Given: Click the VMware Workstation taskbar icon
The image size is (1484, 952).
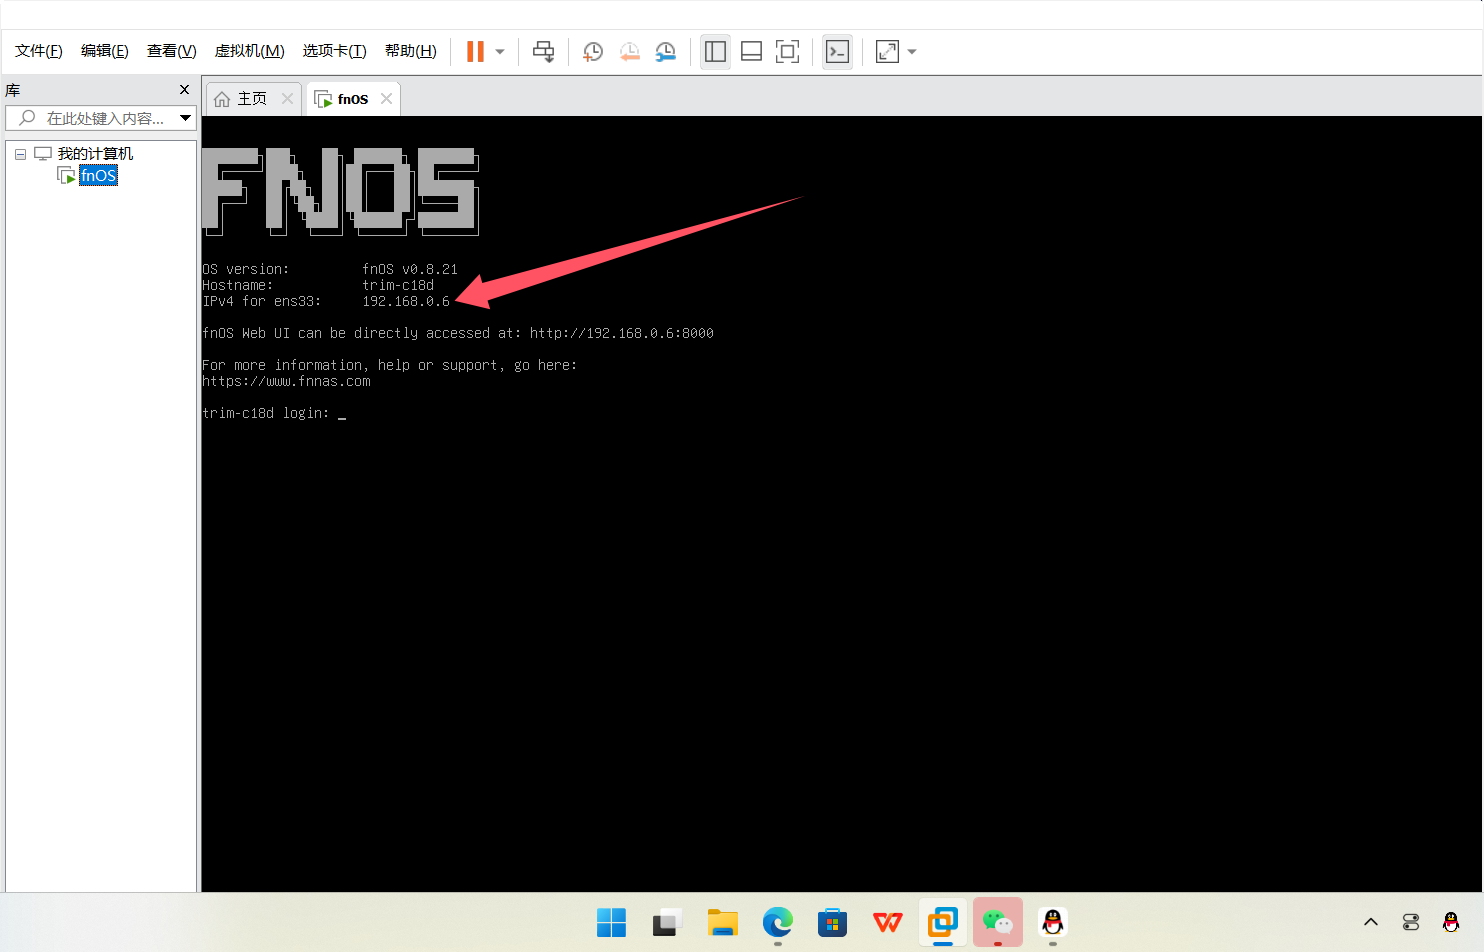Looking at the screenshot, I should pyautogui.click(x=943, y=922).
